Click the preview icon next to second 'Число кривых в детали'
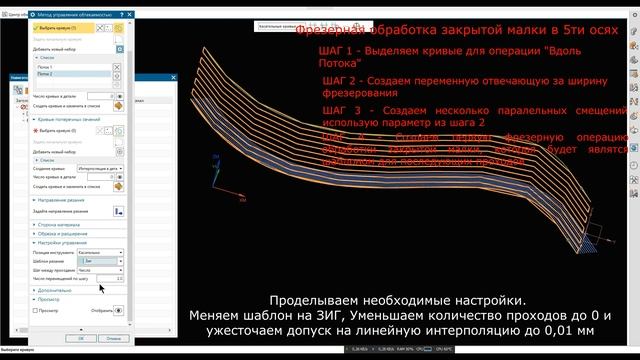Image resolution: width=640 pixels, height=360 pixels. (x=120, y=177)
